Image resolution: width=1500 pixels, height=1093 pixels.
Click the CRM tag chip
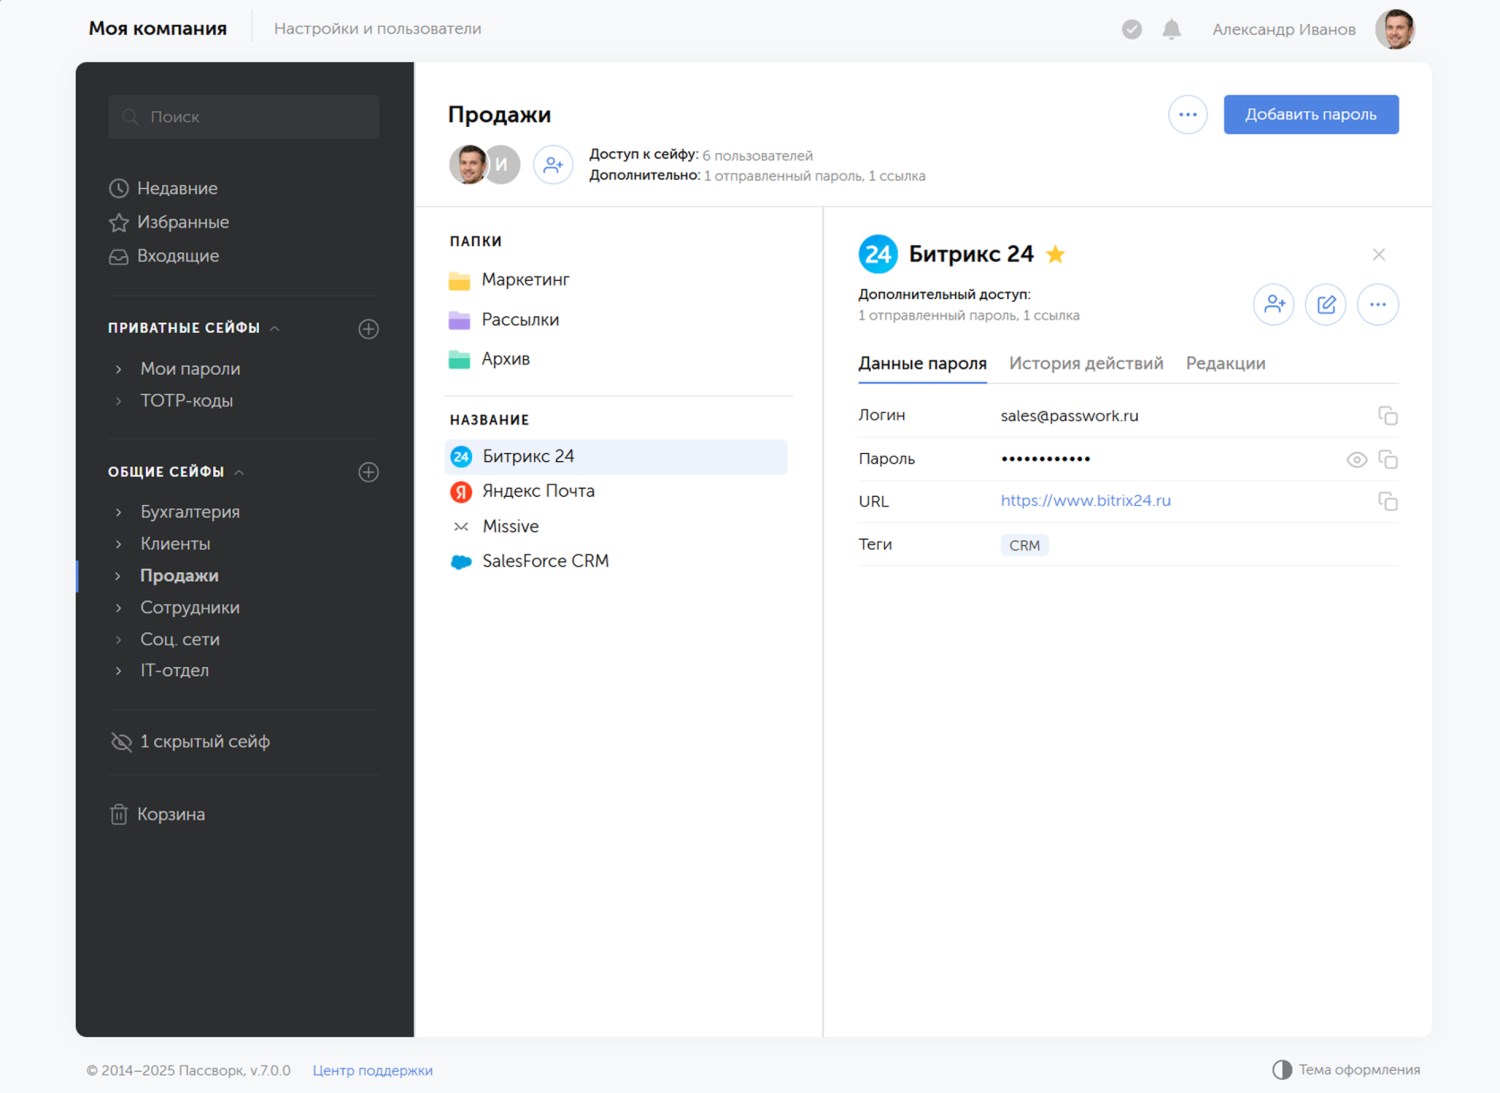click(1024, 545)
